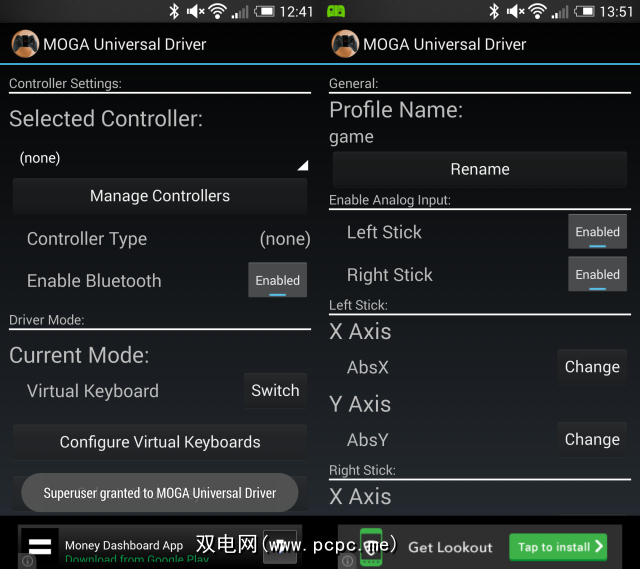640x569 pixels.
Task: Switch the current driver mode
Action: 275,391
